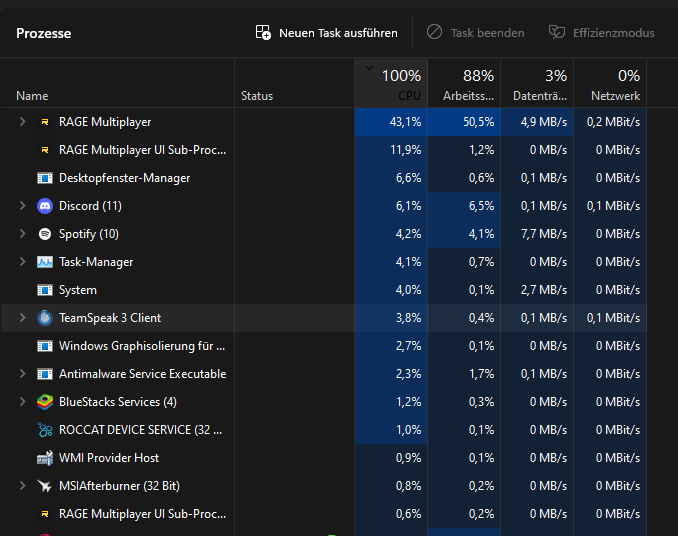Click the BlueStacks Services icon
The height and width of the screenshot is (536, 678).
point(45,402)
